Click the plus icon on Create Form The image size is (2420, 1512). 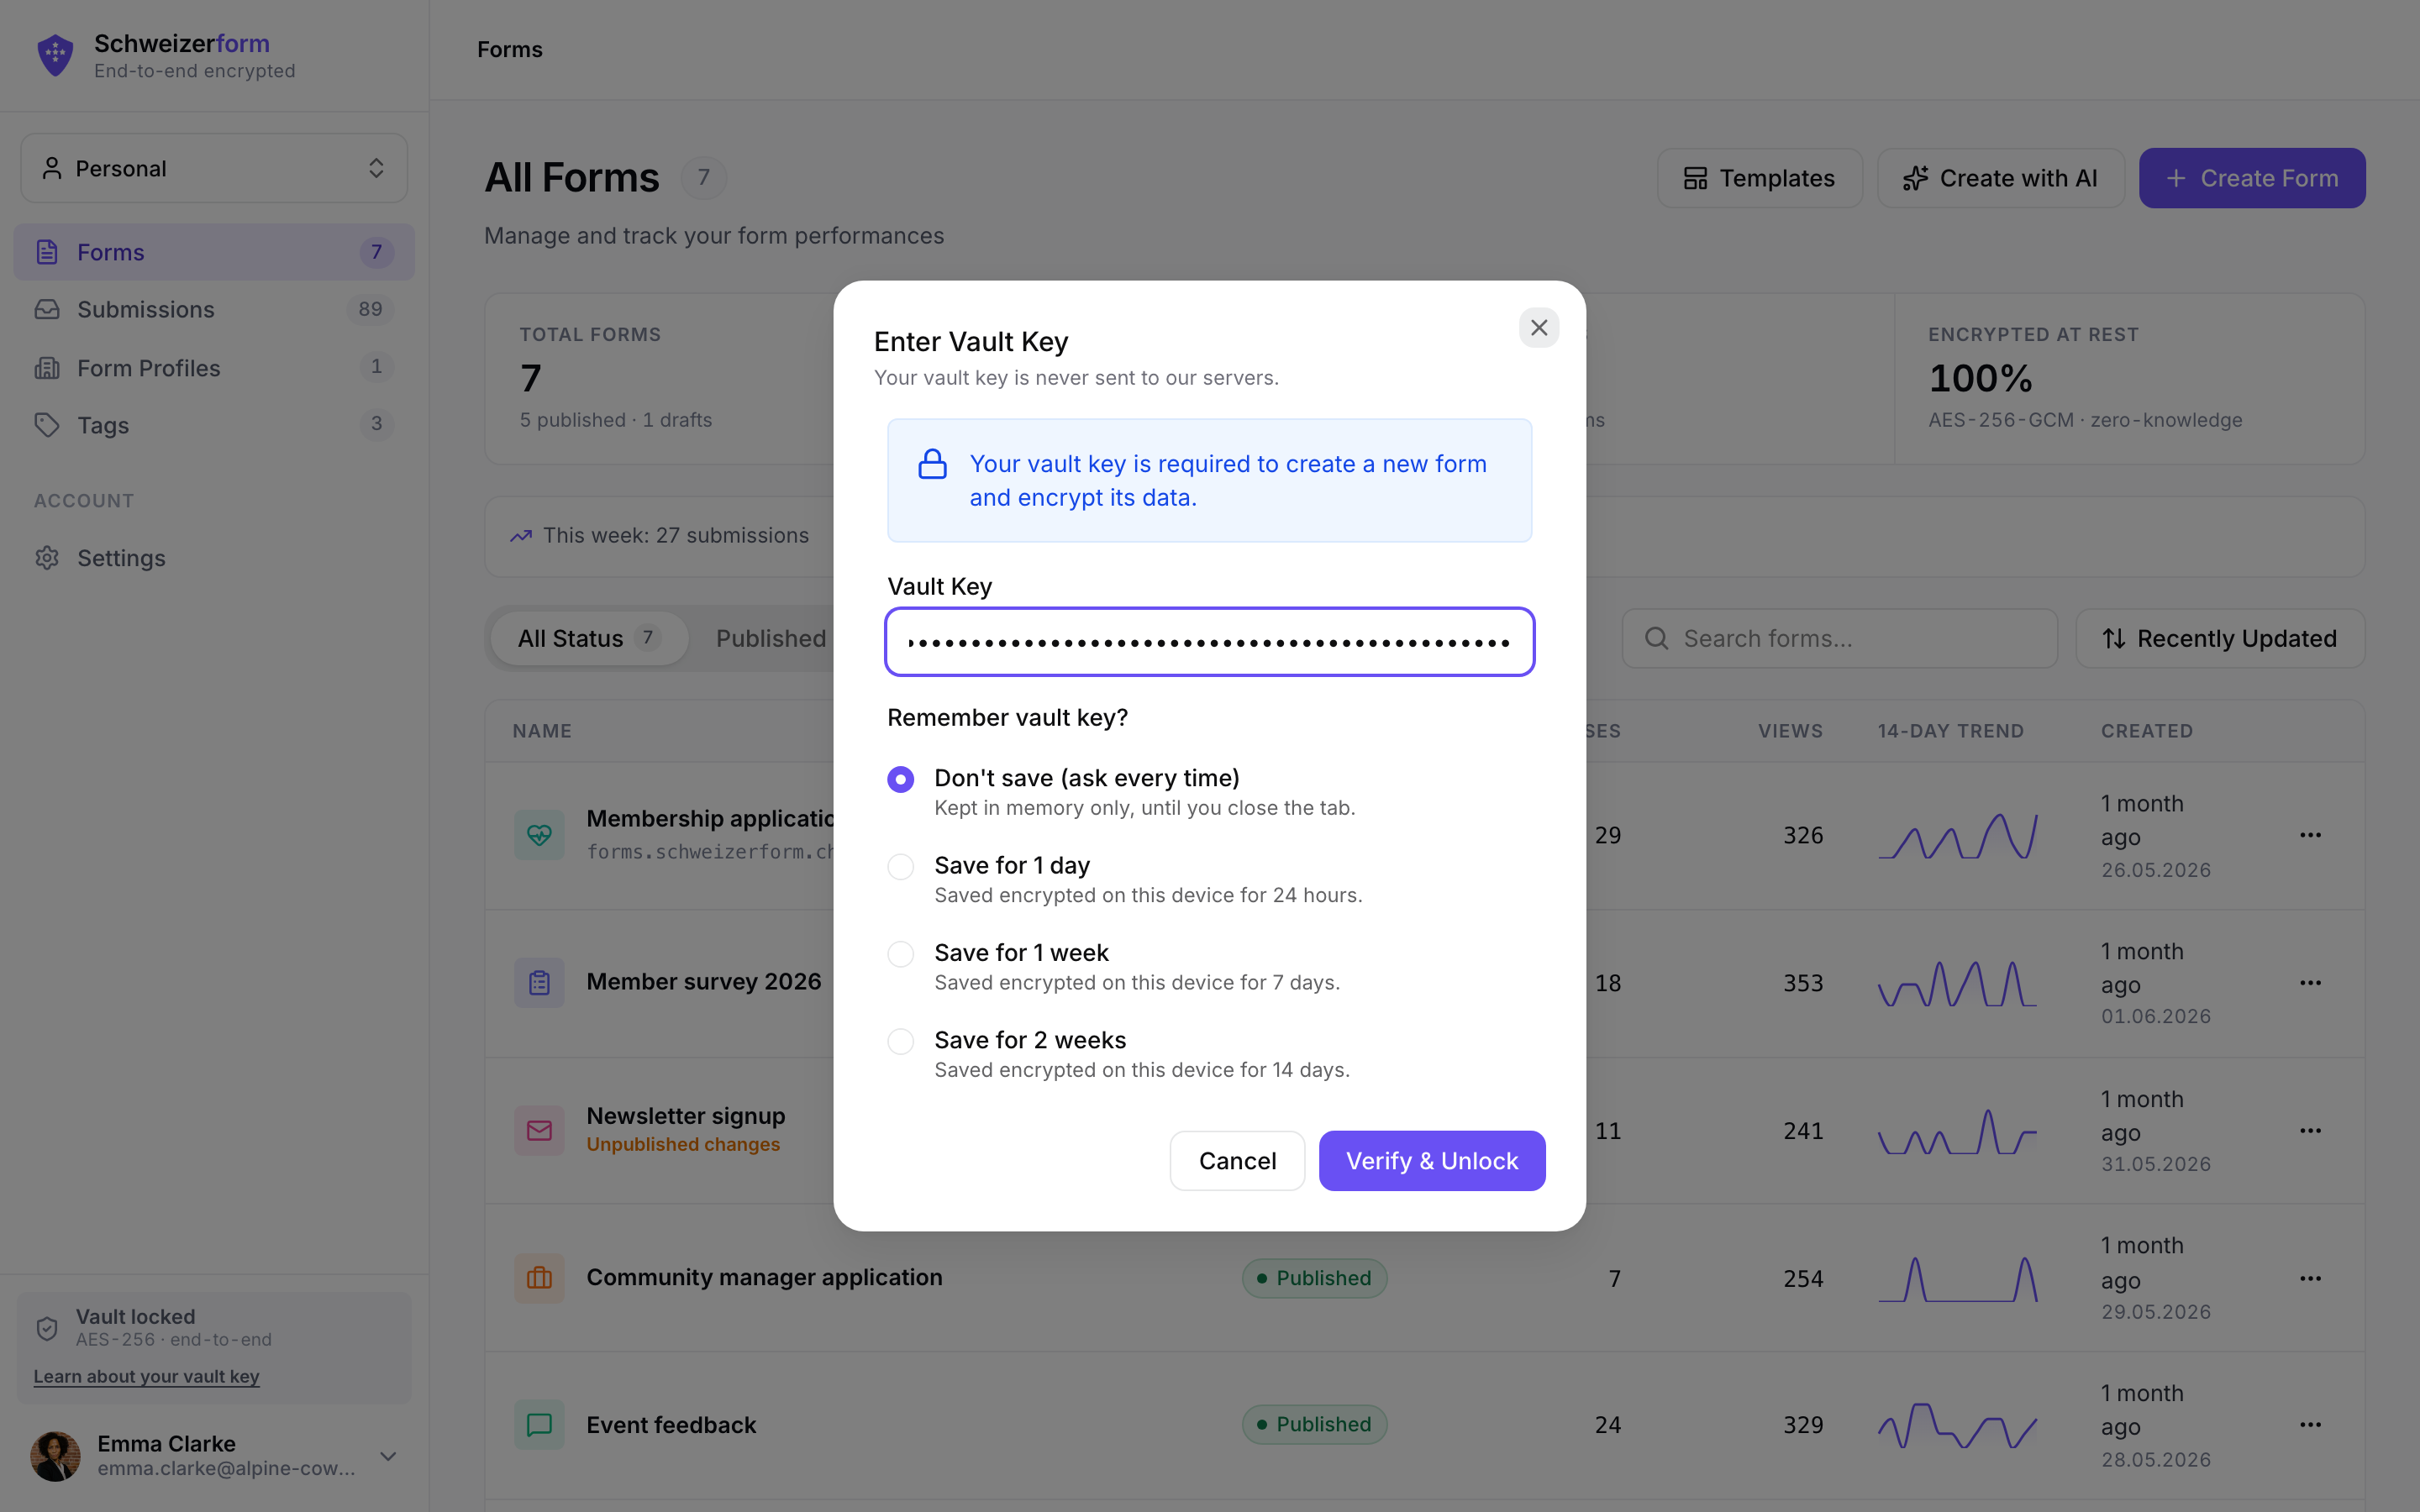2175,178
